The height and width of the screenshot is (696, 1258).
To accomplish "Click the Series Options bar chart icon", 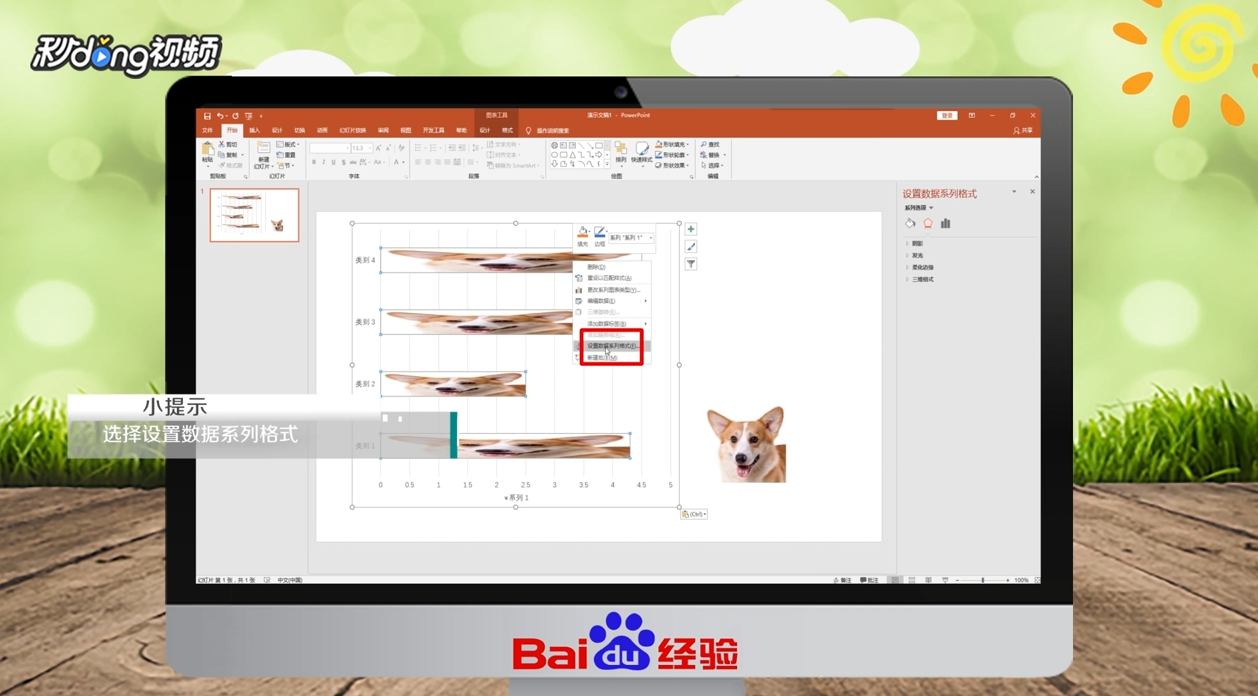I will click(x=945, y=224).
